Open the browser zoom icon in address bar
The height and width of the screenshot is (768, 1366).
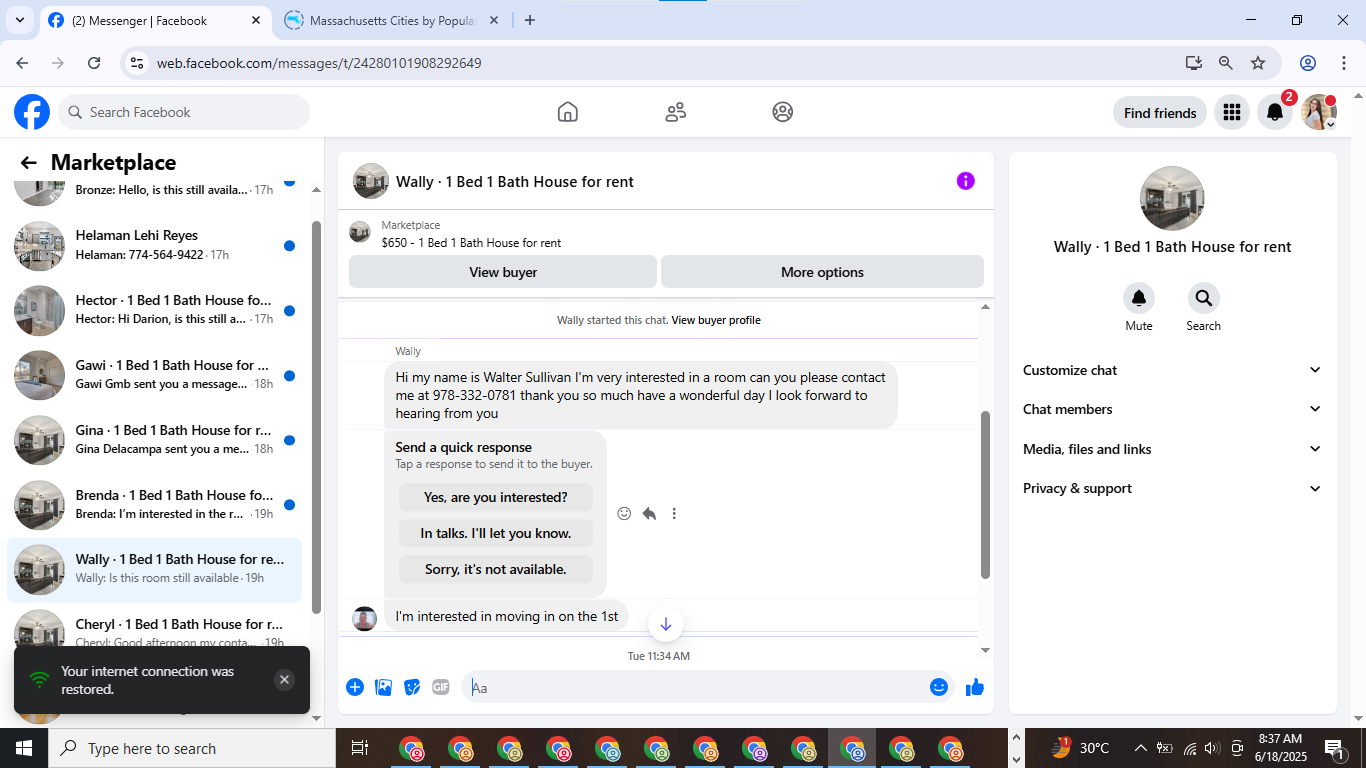1226,63
